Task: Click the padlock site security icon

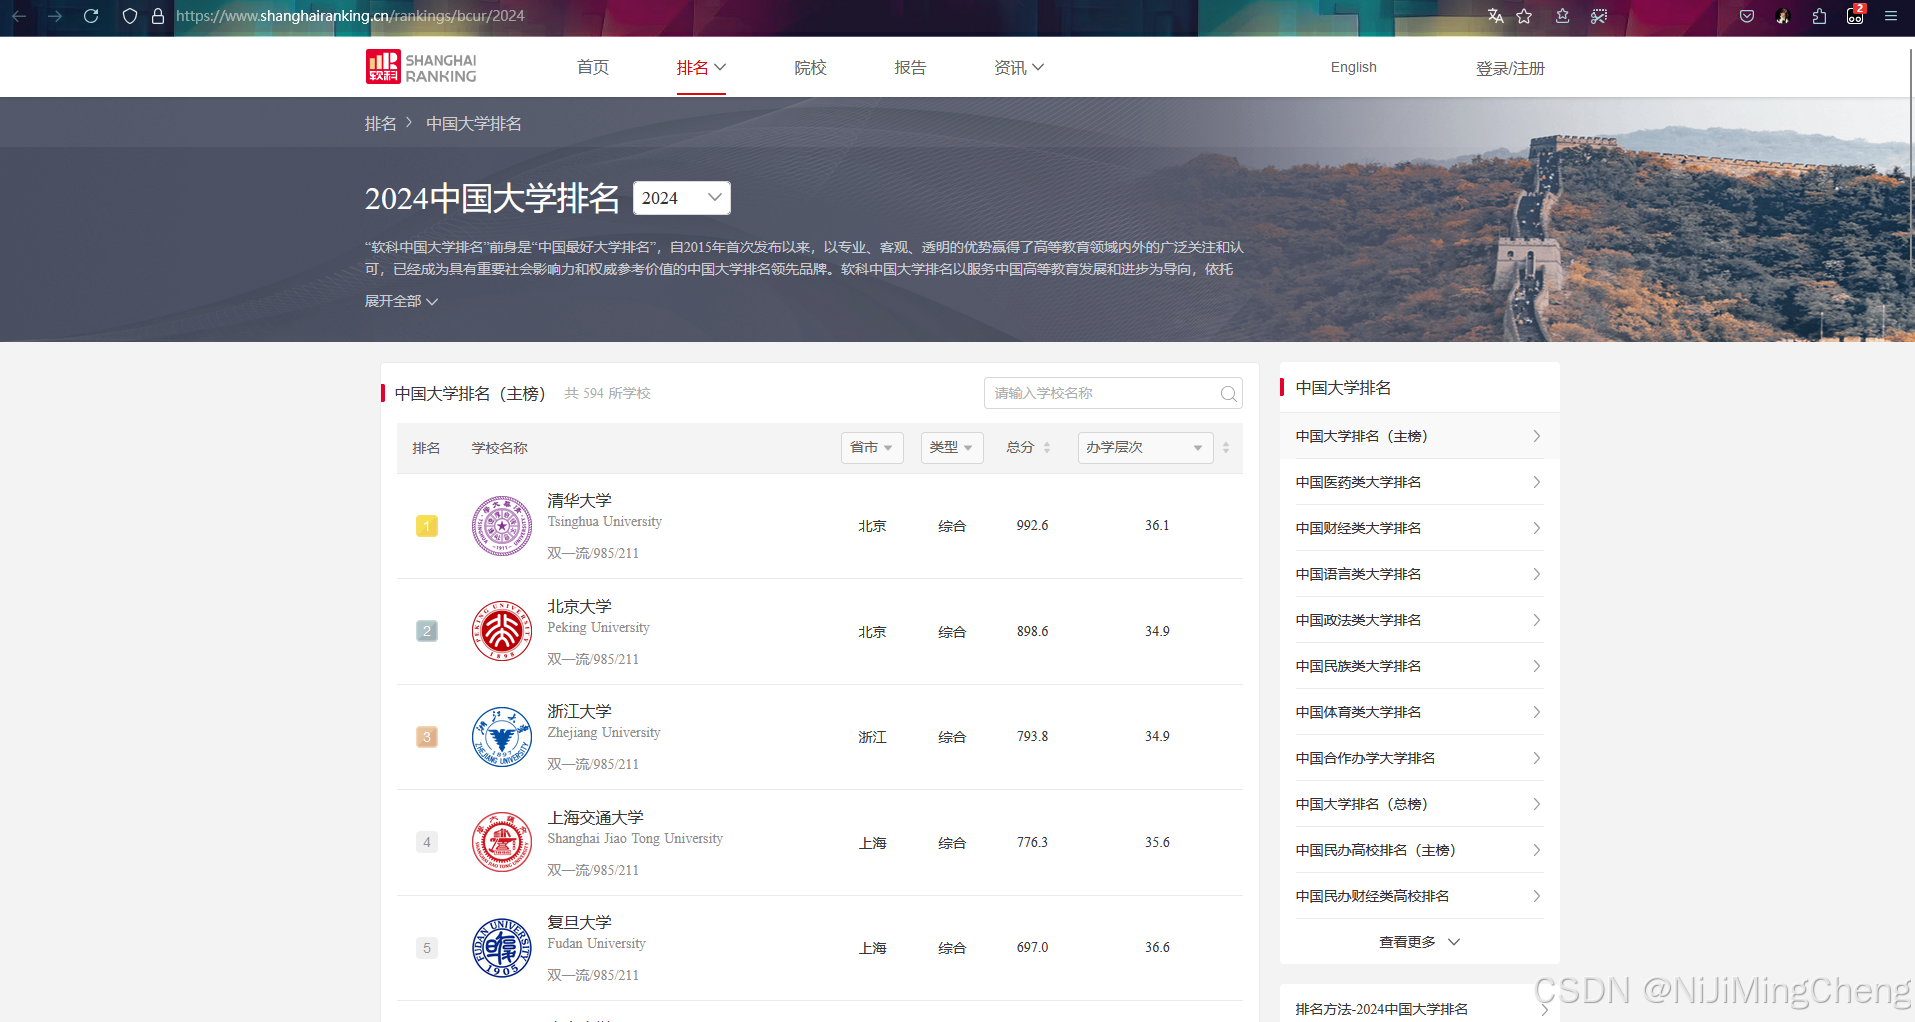Action: (158, 16)
